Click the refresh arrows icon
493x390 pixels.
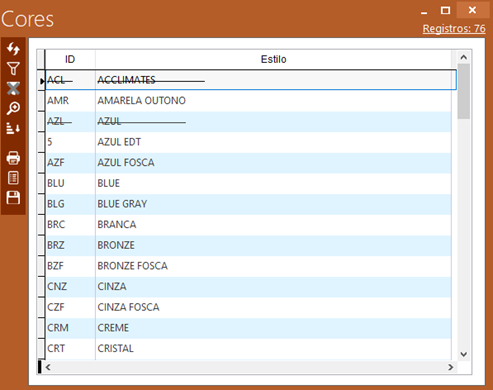click(13, 49)
